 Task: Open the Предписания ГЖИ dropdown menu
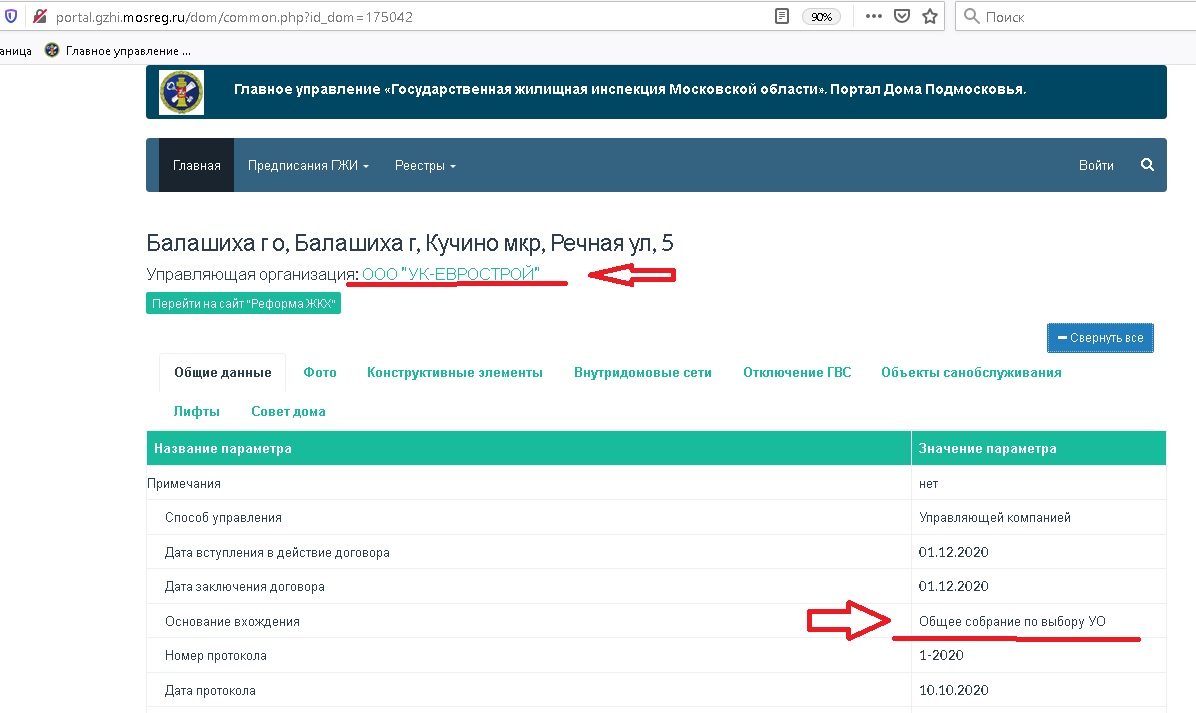click(308, 165)
